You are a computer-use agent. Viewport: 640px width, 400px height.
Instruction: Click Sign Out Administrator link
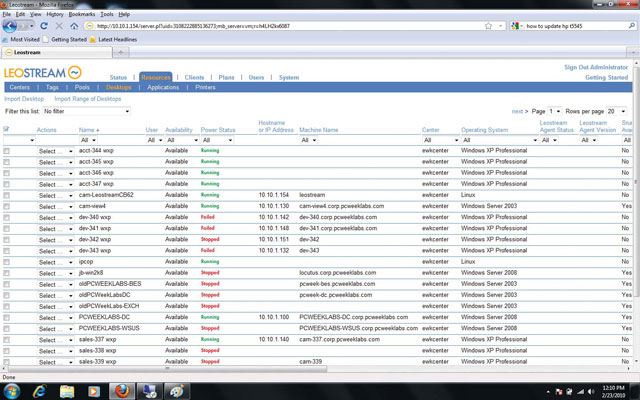pos(596,67)
